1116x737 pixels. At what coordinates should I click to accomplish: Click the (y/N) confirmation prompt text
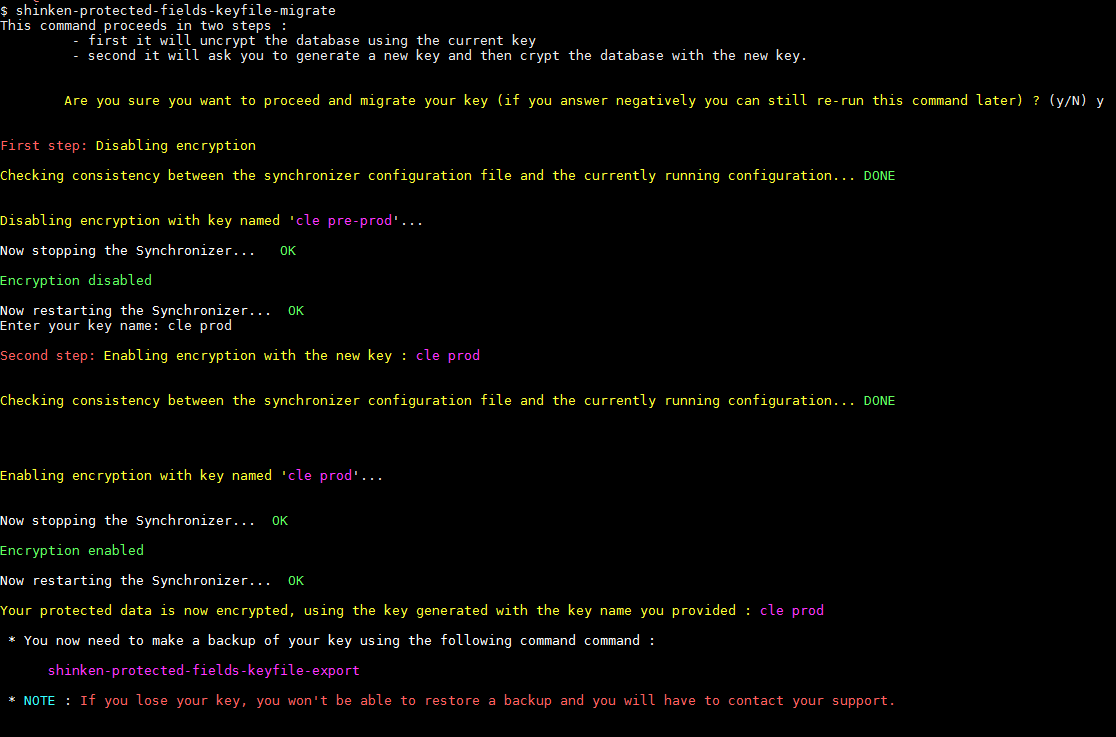1068,101
